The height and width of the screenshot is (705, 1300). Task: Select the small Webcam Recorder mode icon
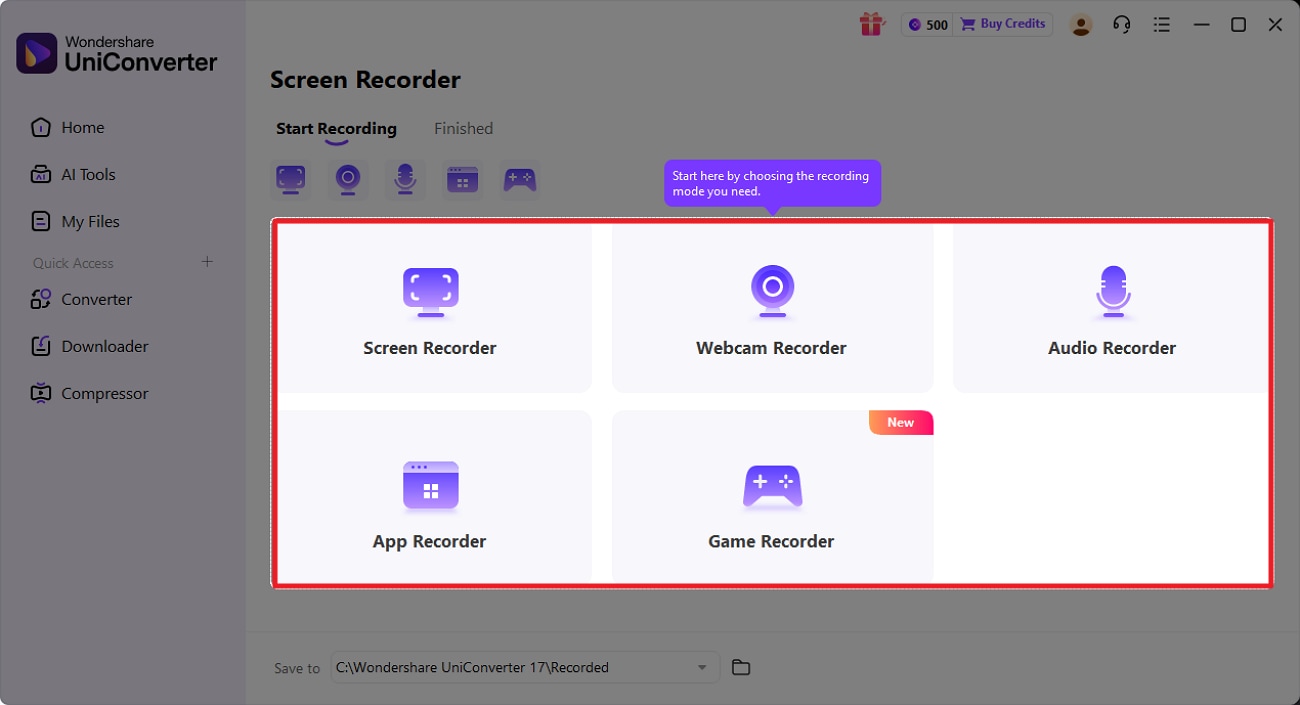tap(347, 180)
